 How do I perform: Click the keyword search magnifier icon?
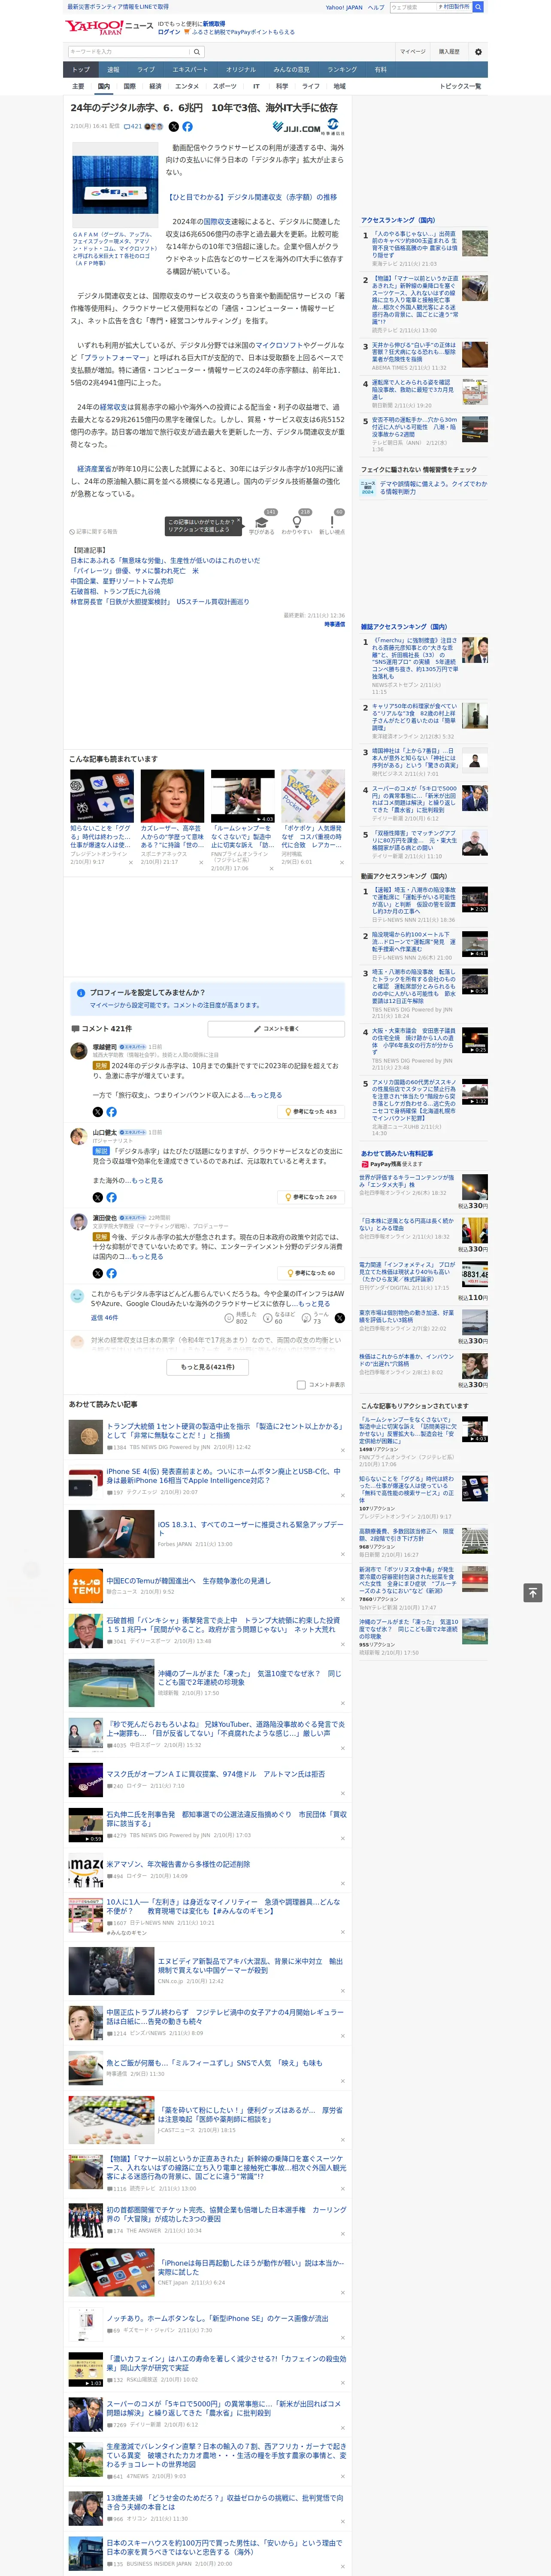click(197, 51)
